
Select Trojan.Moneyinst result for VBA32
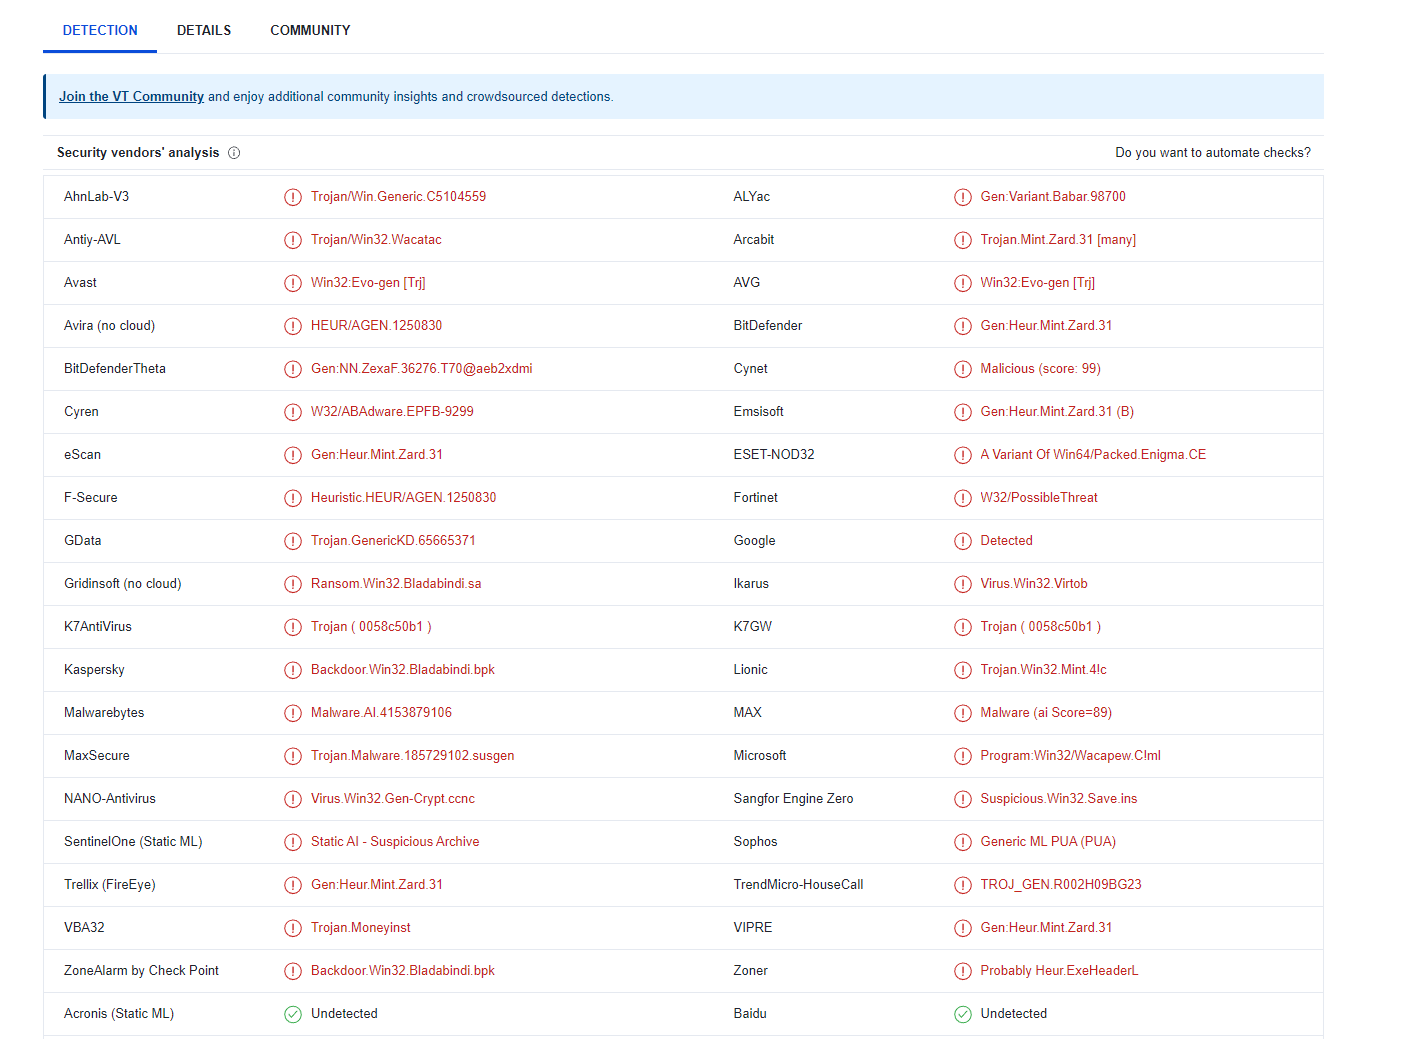361,928
